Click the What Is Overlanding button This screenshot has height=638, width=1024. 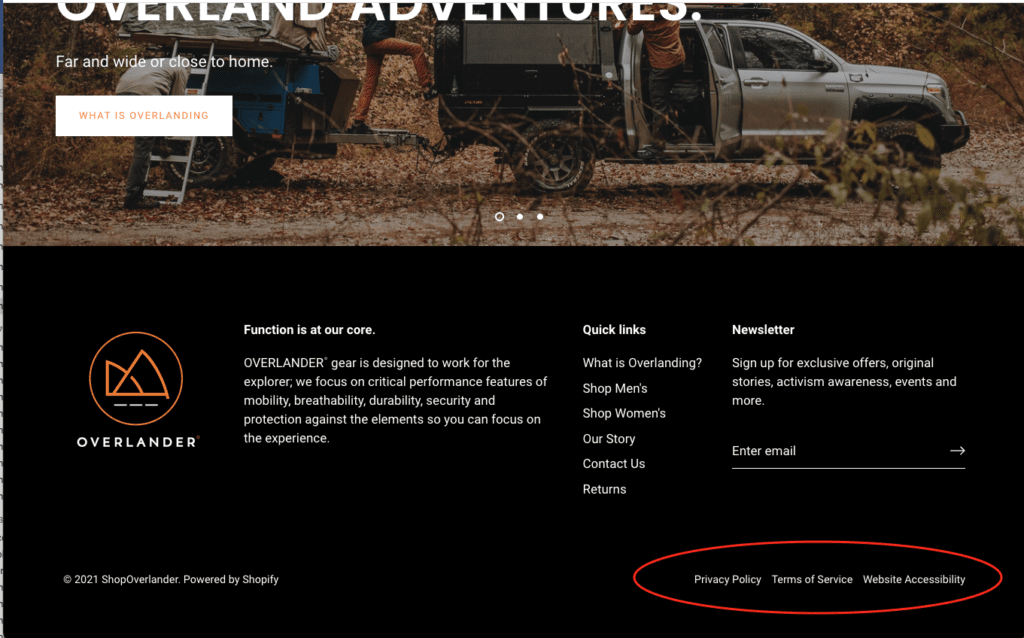click(144, 116)
